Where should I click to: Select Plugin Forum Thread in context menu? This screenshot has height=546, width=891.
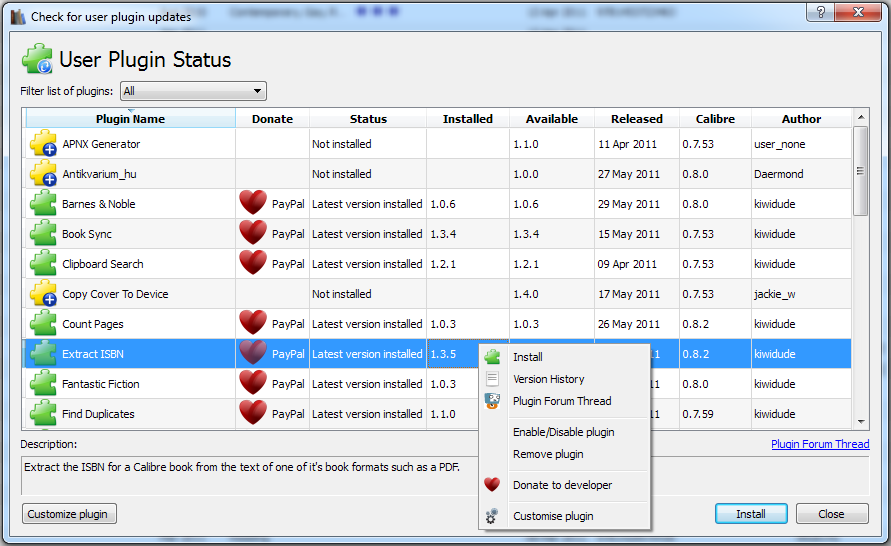(x=562, y=401)
